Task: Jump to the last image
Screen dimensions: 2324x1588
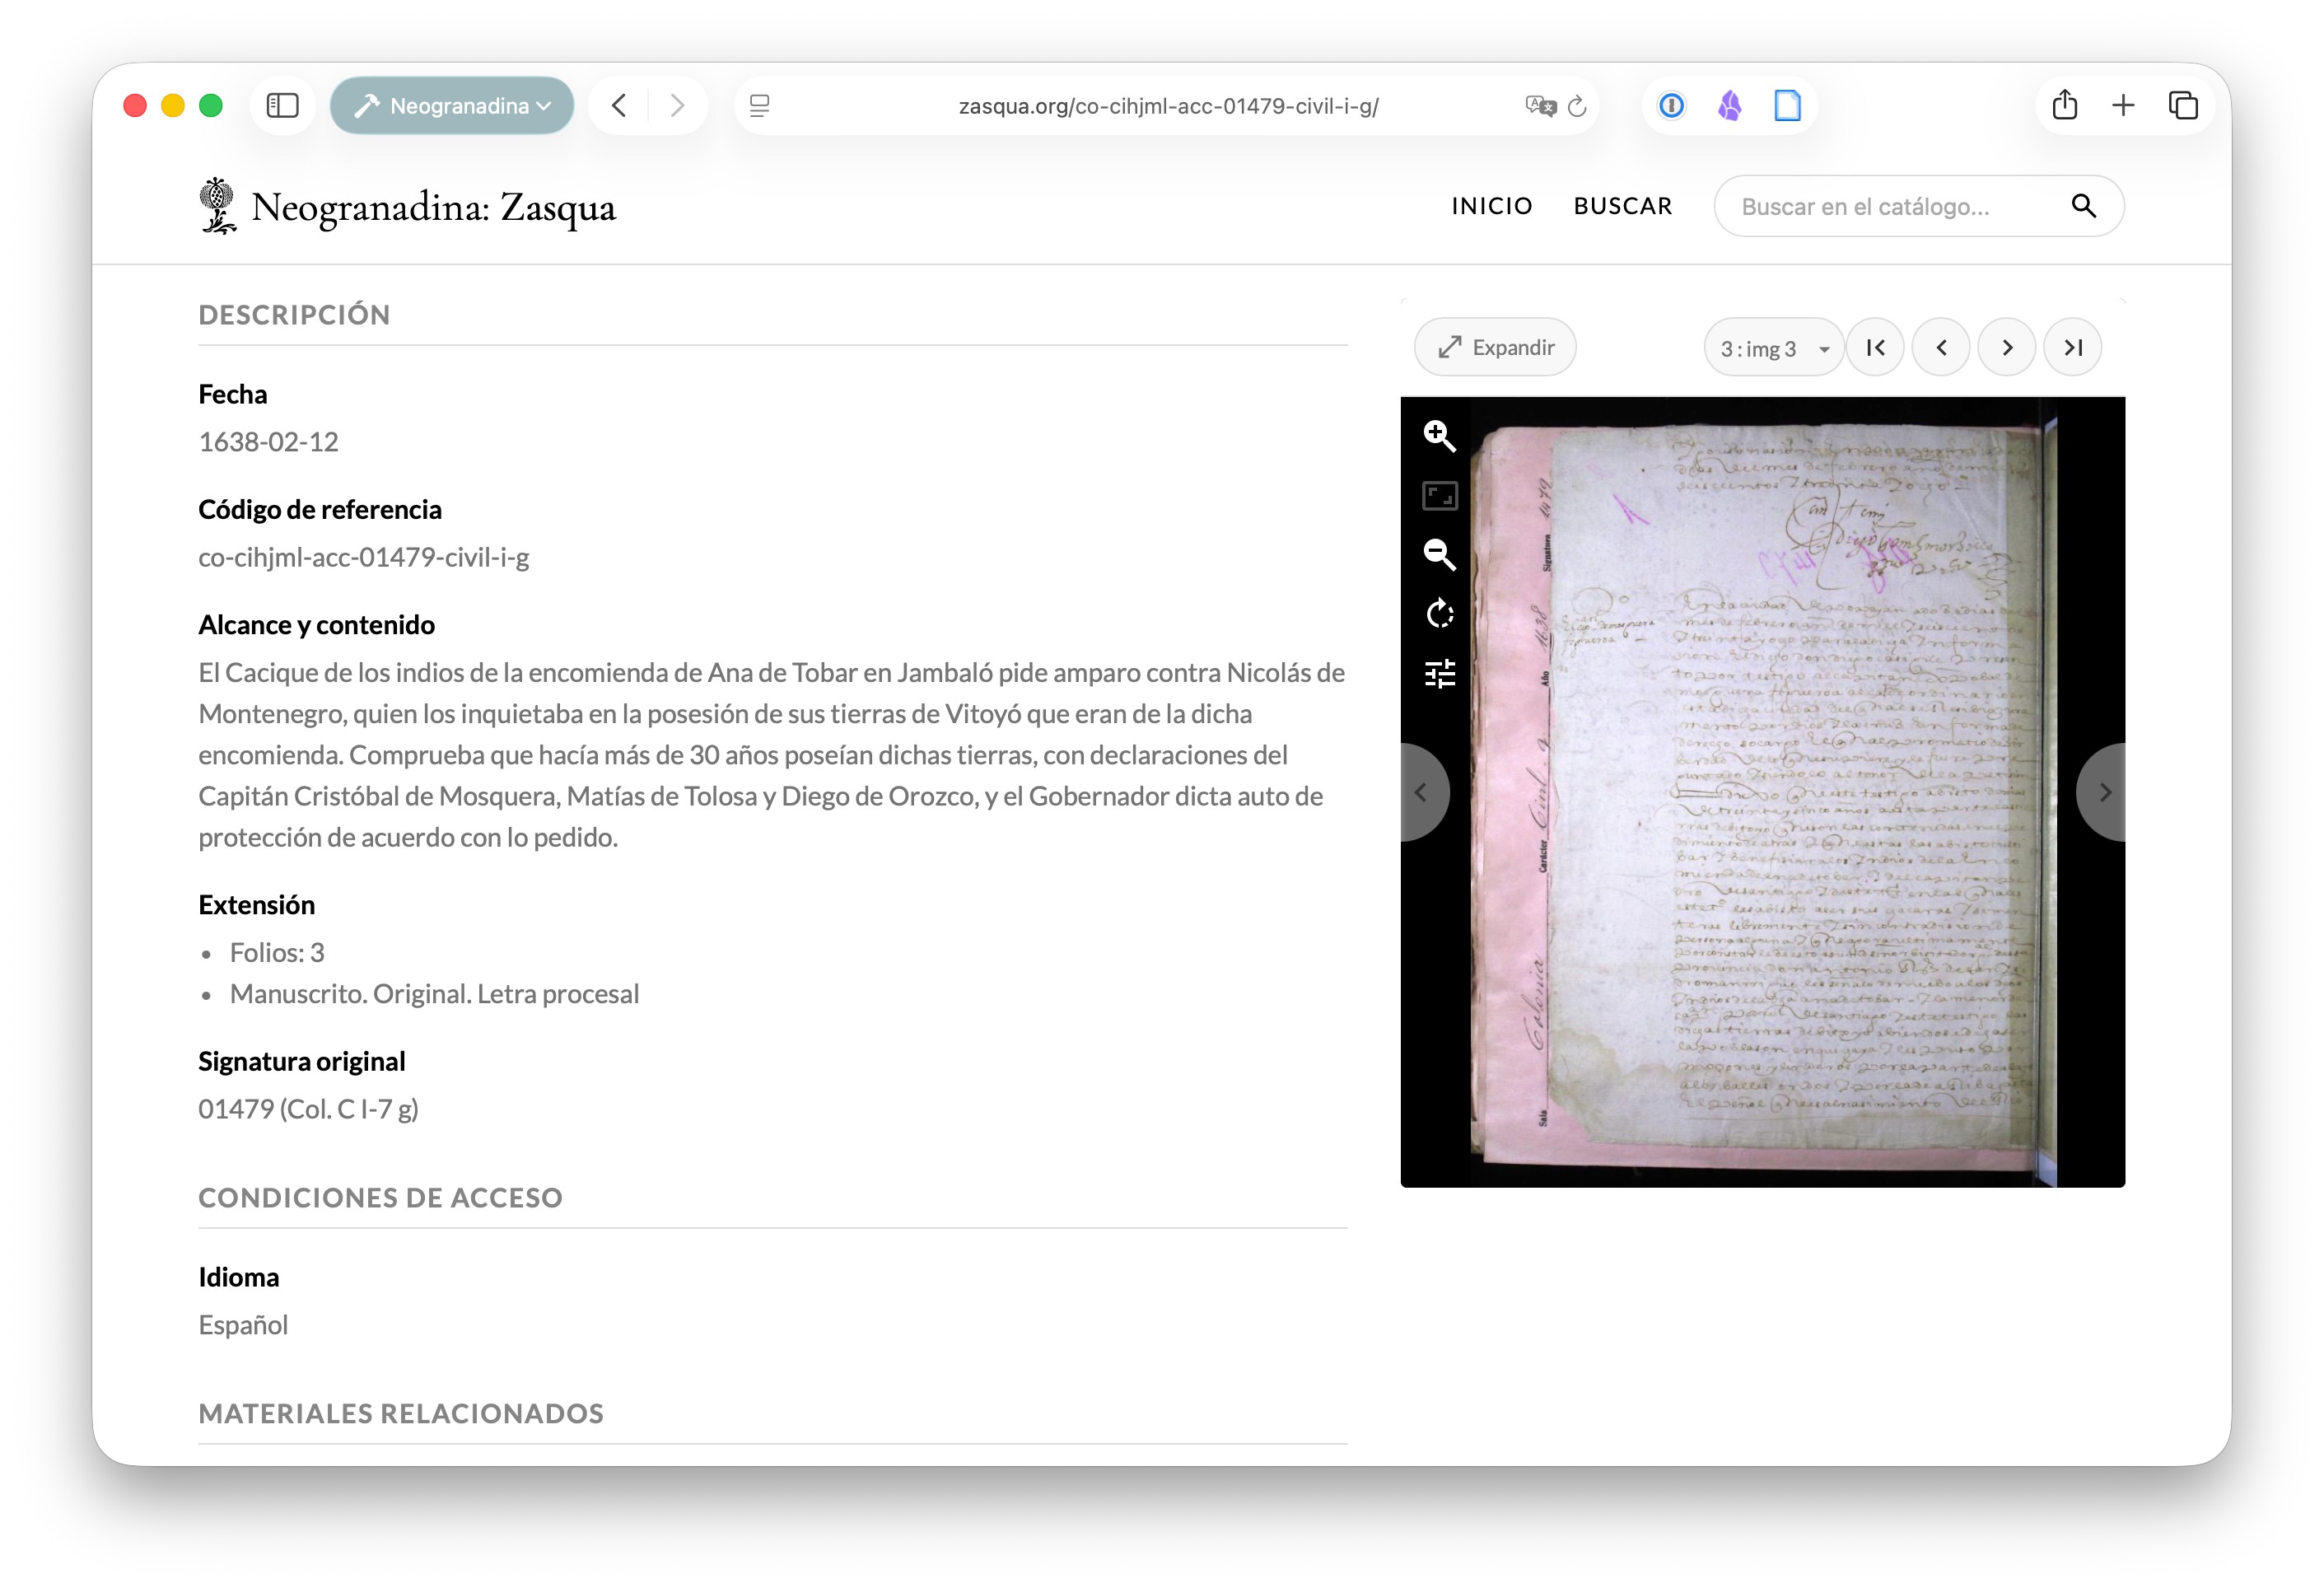Action: click(x=2072, y=348)
